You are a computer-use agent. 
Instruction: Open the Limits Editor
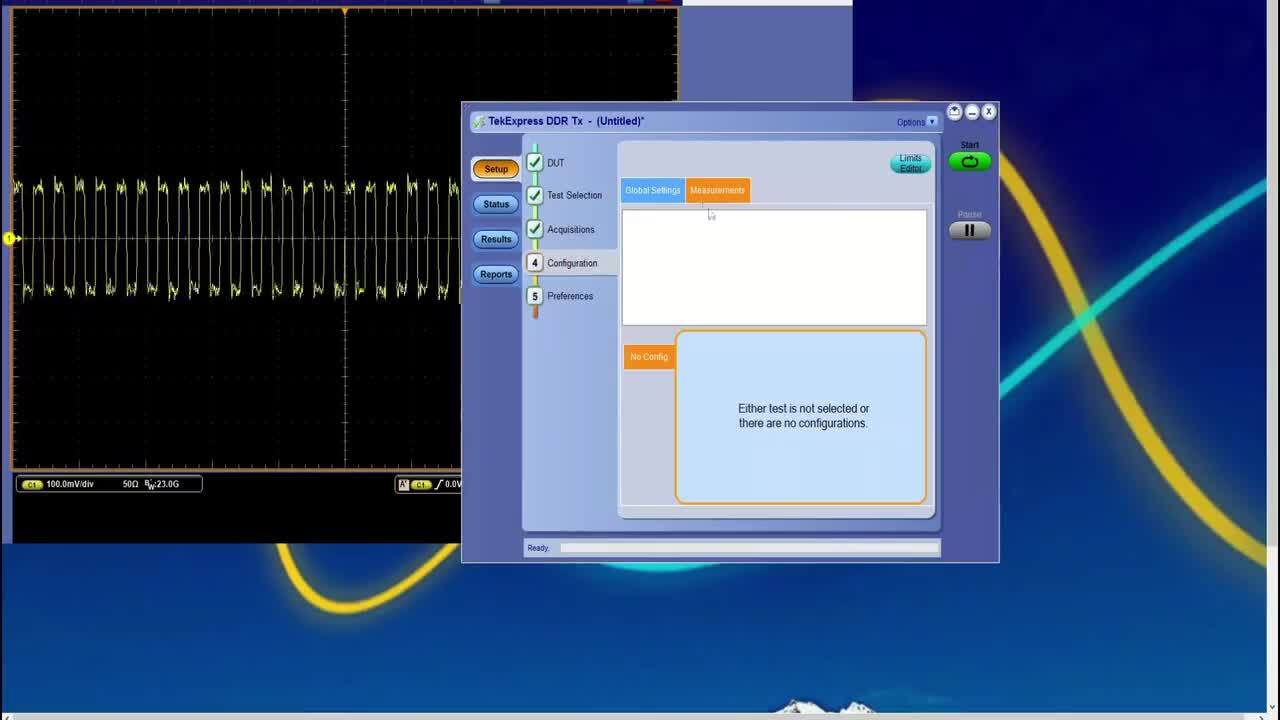point(909,162)
